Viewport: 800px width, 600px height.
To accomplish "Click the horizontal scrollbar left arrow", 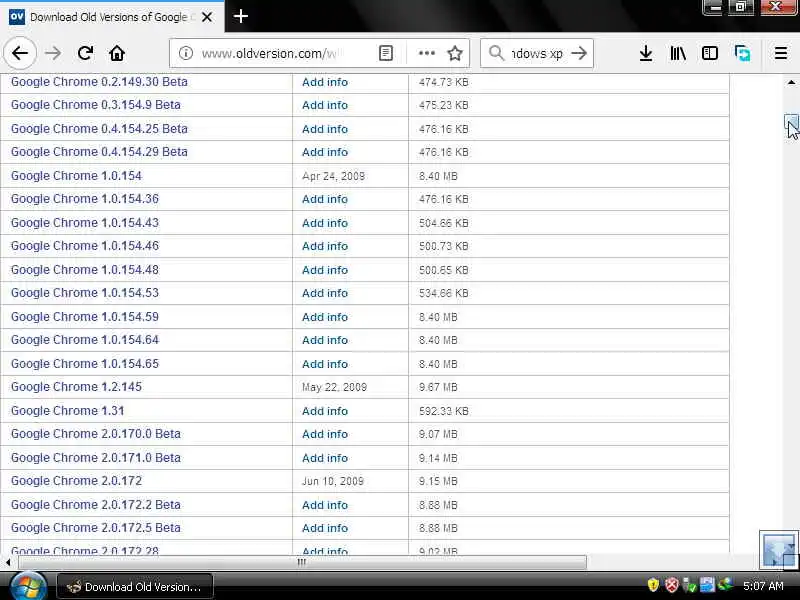I will (8, 562).
